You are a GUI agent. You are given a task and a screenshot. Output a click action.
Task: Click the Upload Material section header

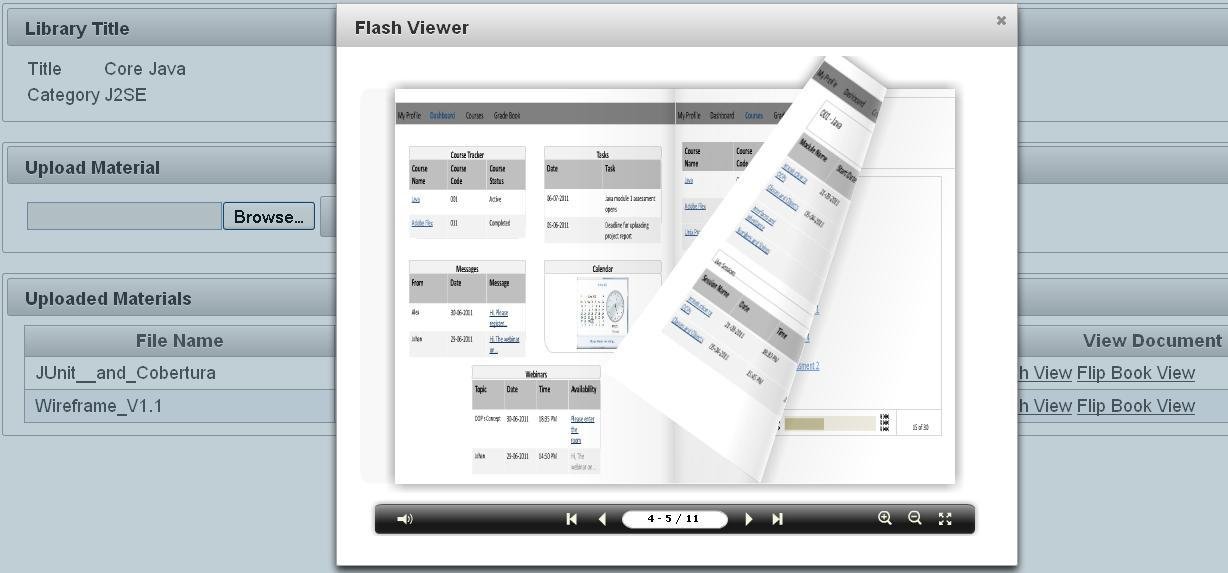[x=92, y=168]
